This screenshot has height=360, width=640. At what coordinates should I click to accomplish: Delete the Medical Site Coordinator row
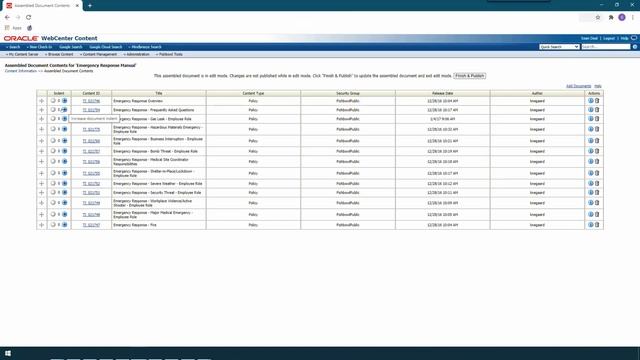coord(597,162)
